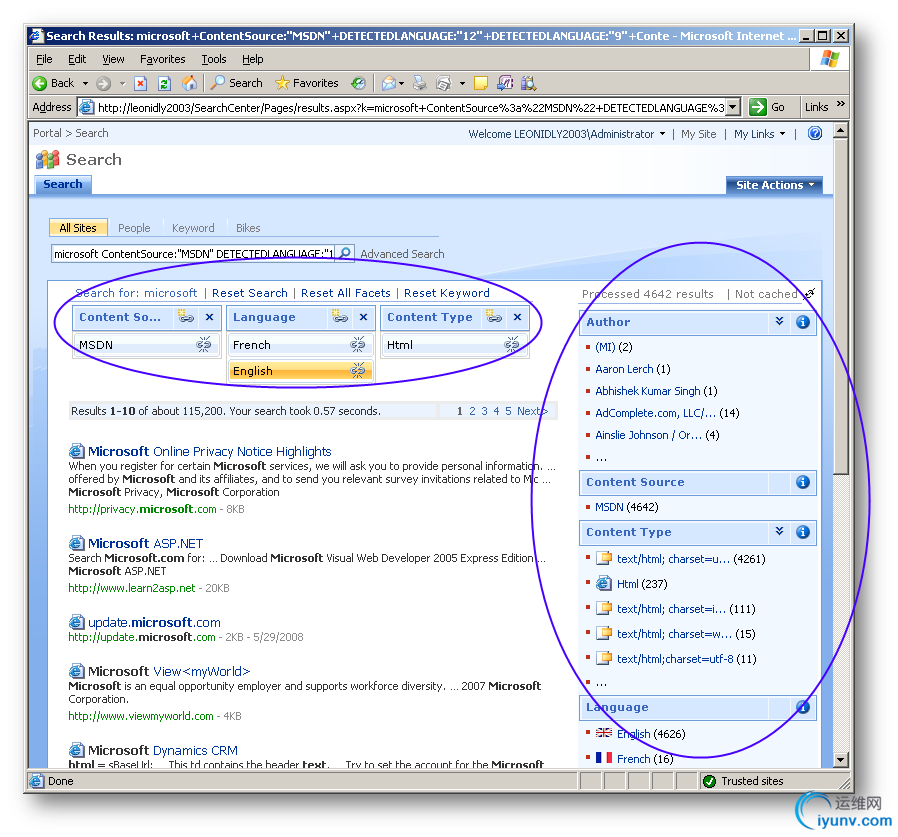Image resolution: width=898 pixels, height=837 pixels.
Task: Toggle exclude on Html facet value
Action: [x=512, y=344]
